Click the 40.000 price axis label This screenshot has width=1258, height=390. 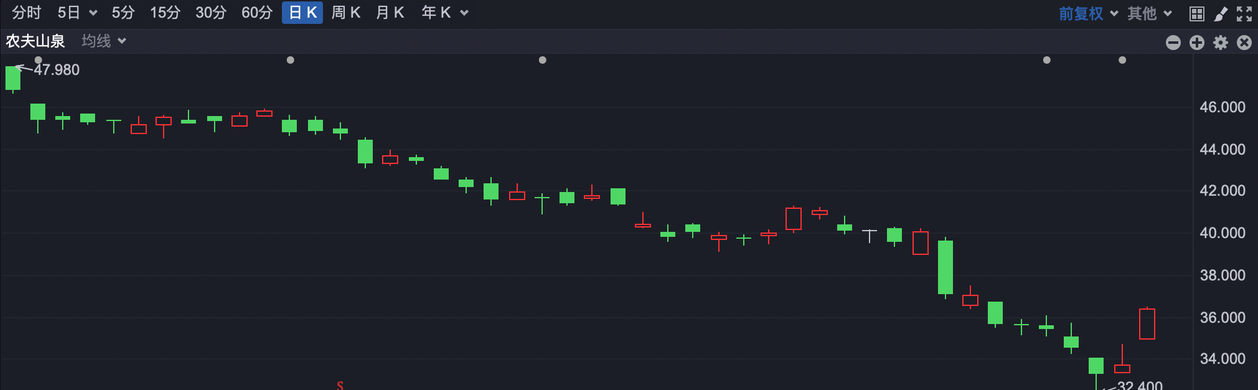tap(1222, 233)
